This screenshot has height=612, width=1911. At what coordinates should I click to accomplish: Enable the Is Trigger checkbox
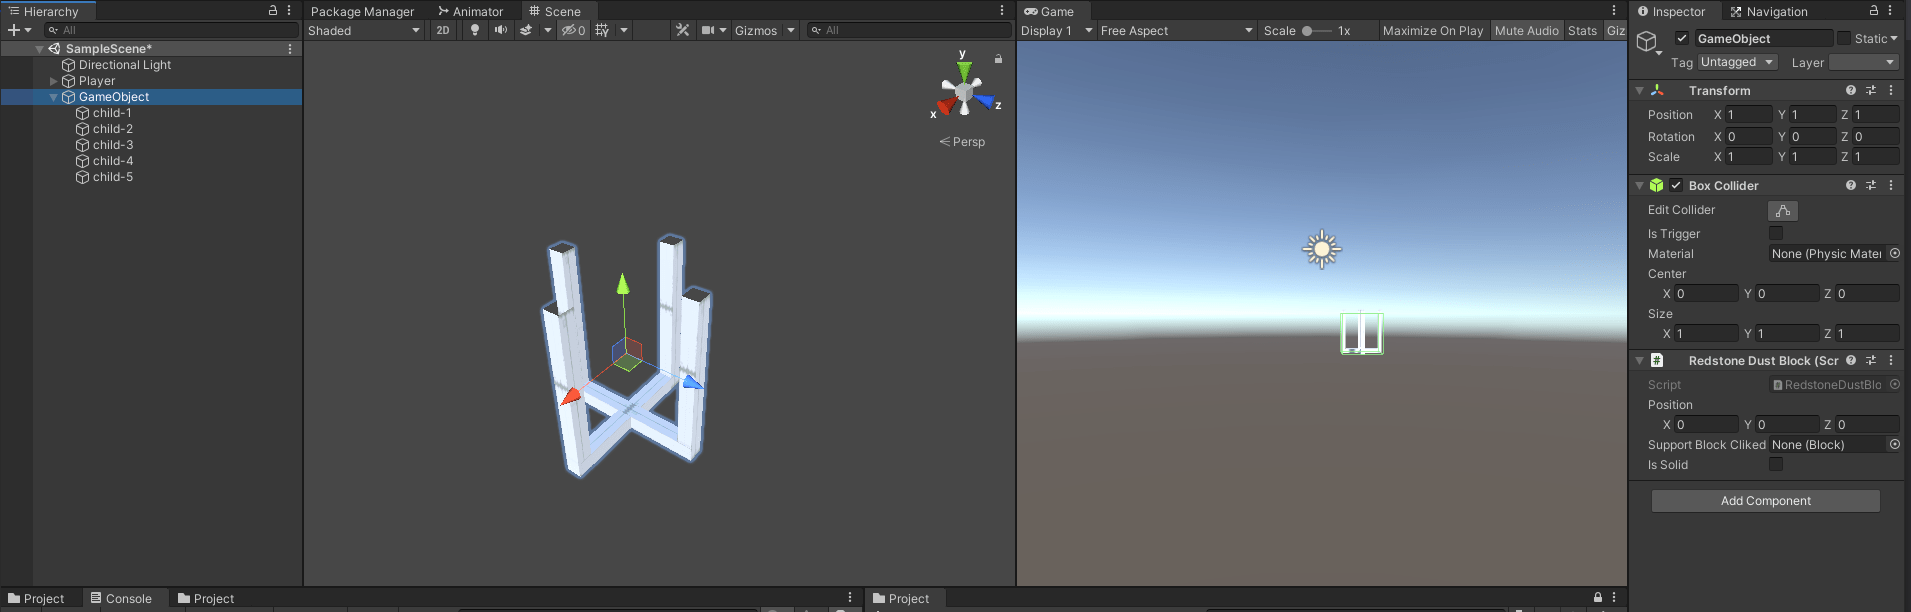coord(1776,233)
